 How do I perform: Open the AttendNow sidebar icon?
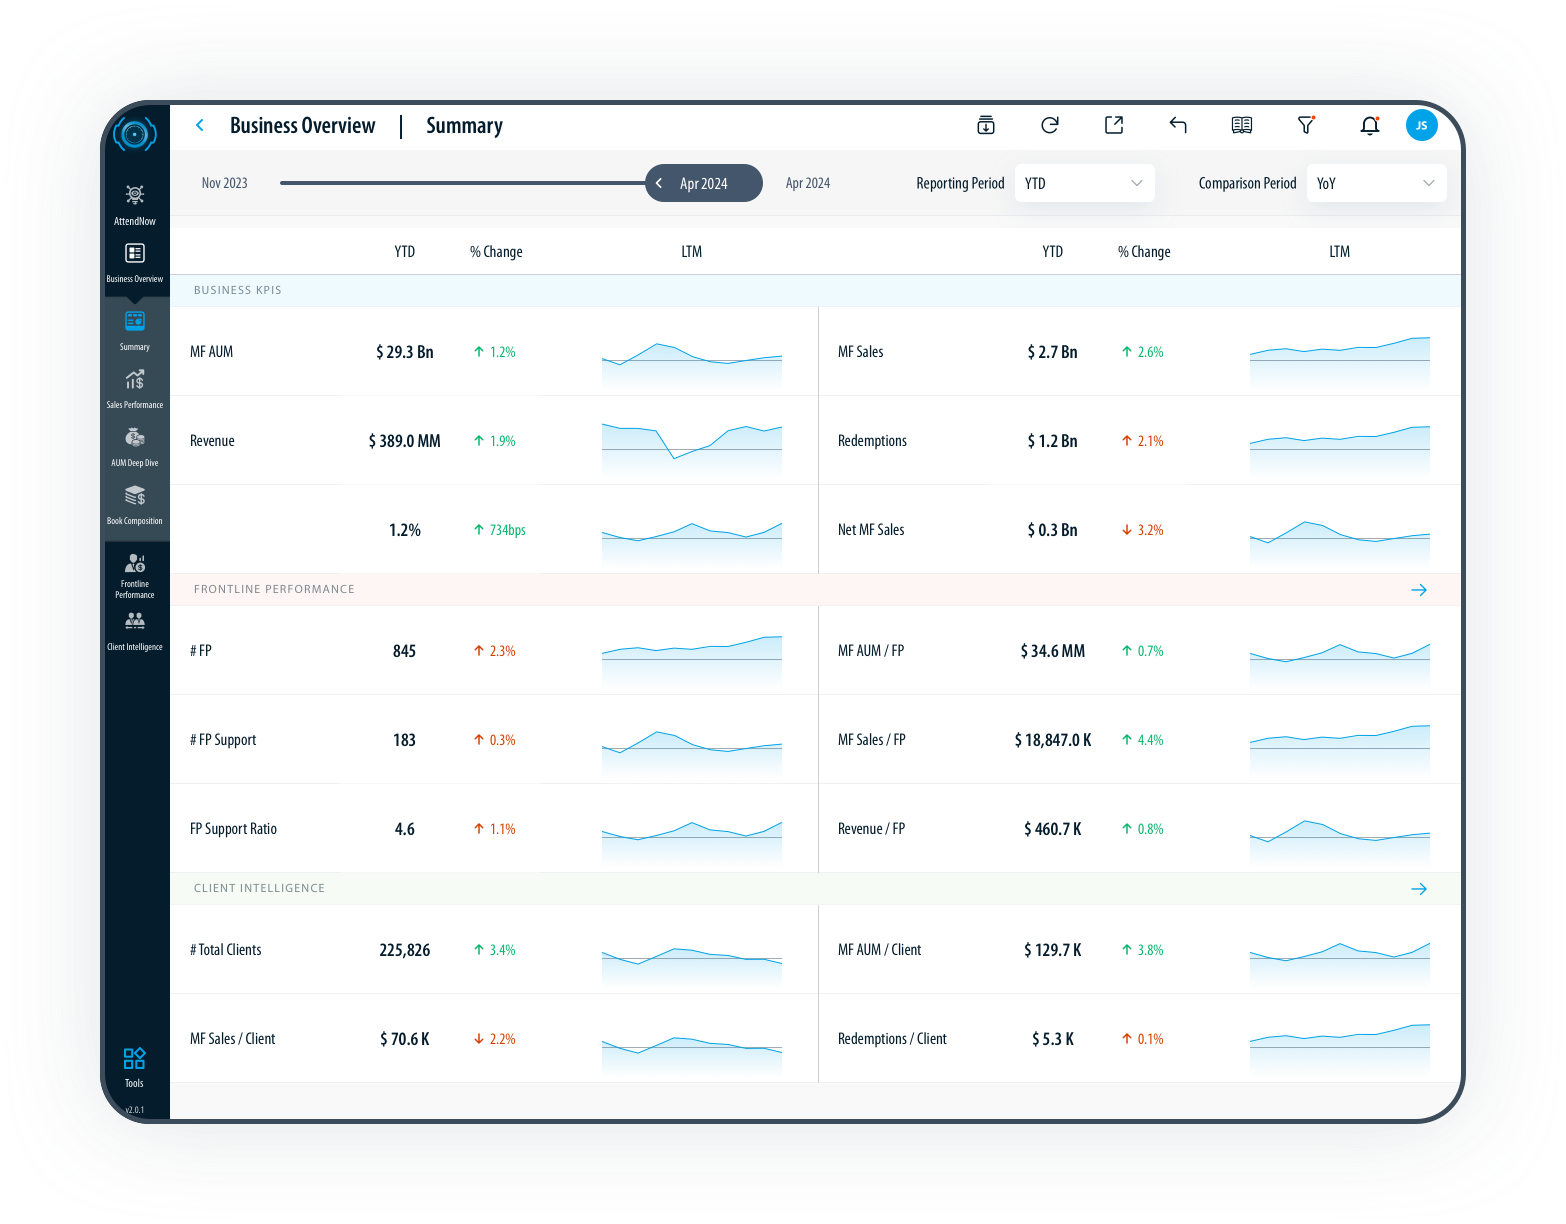click(x=135, y=201)
